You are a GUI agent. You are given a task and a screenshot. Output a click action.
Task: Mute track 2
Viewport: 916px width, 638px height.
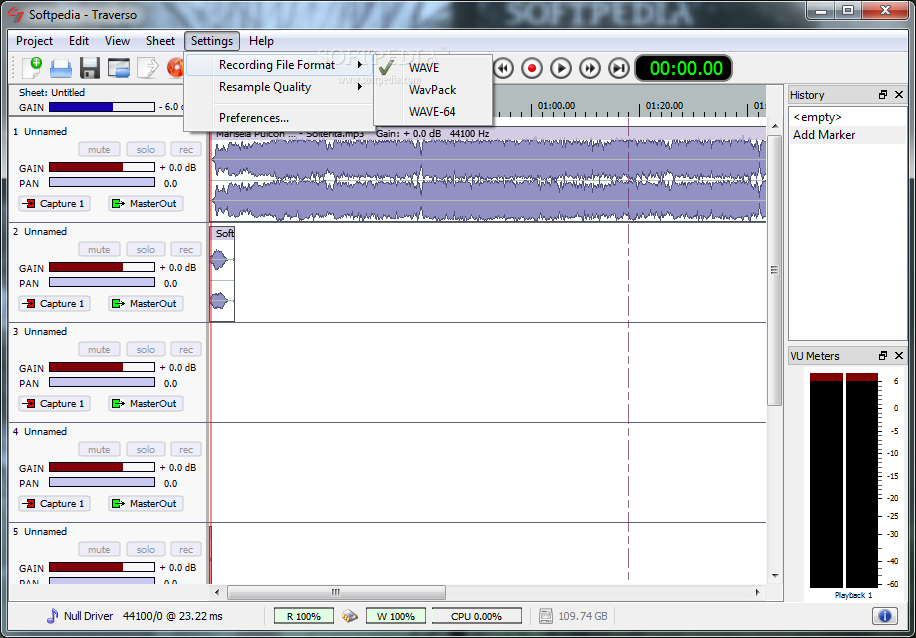click(x=99, y=249)
